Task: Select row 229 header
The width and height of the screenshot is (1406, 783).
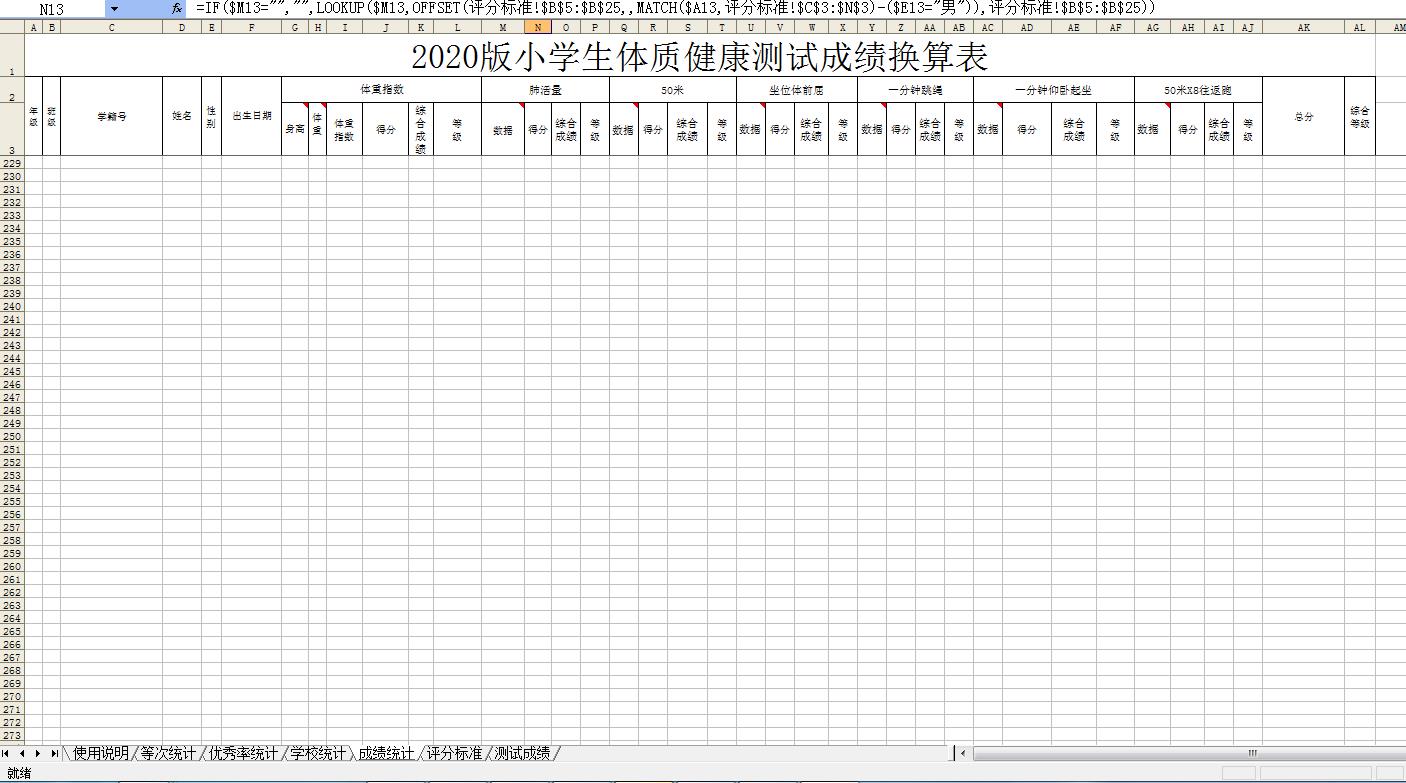Action: point(12,163)
